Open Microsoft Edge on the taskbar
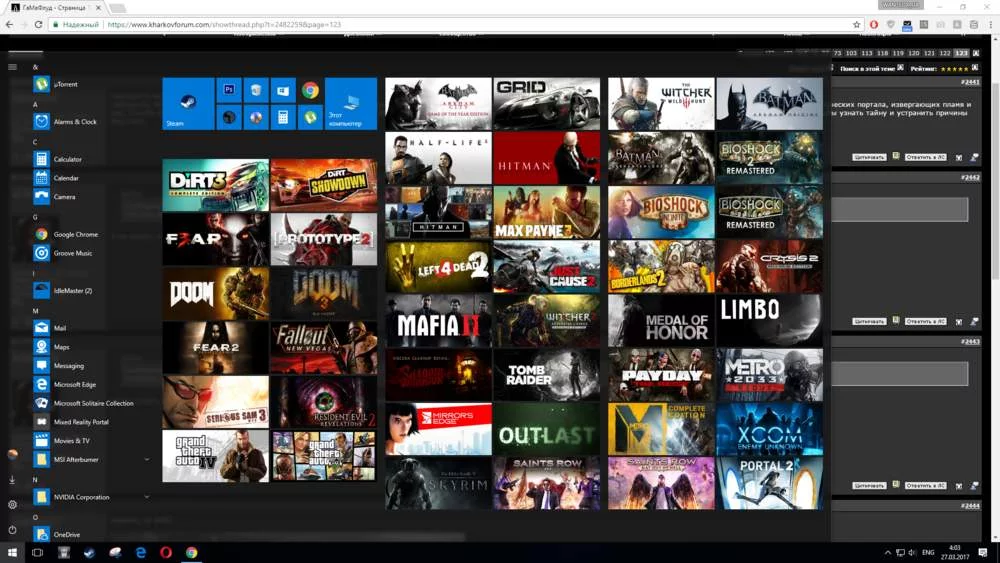The image size is (1000, 563). click(140, 552)
